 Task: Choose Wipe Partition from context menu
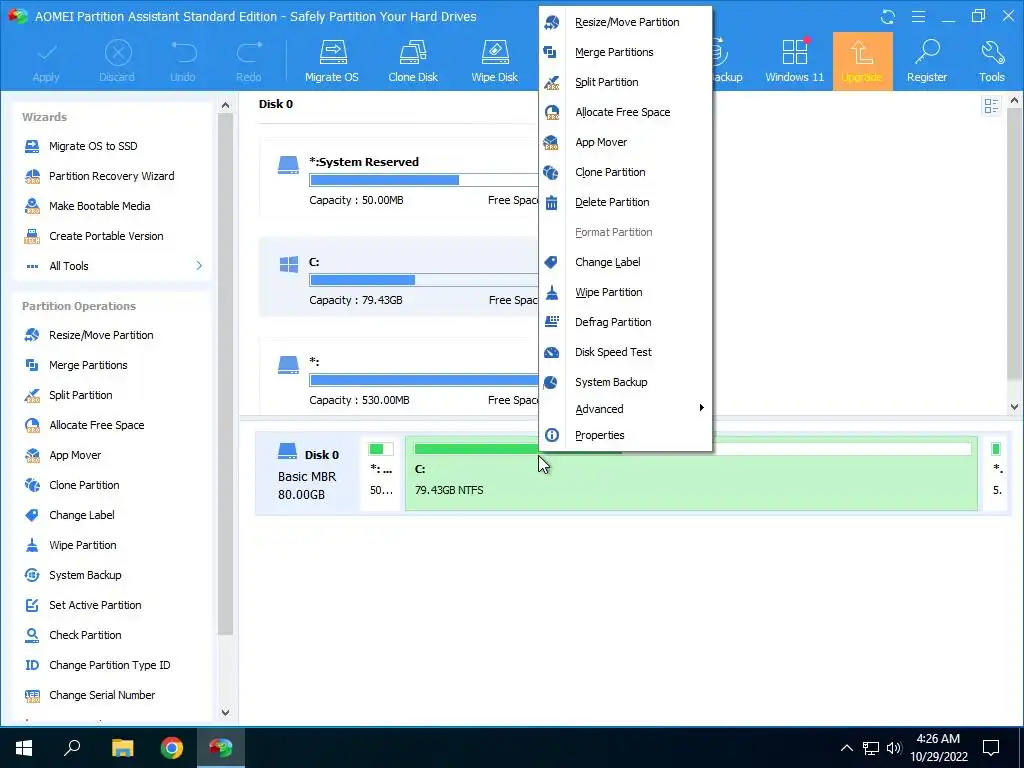point(625,293)
